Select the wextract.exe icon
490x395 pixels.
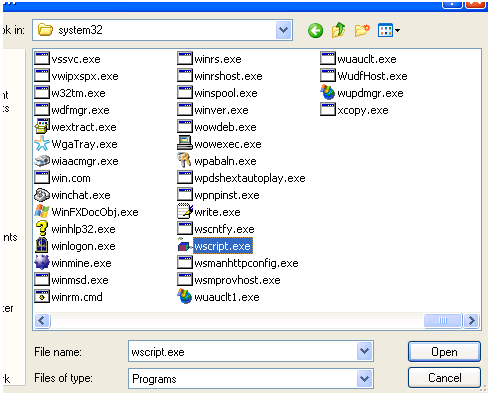click(42, 127)
